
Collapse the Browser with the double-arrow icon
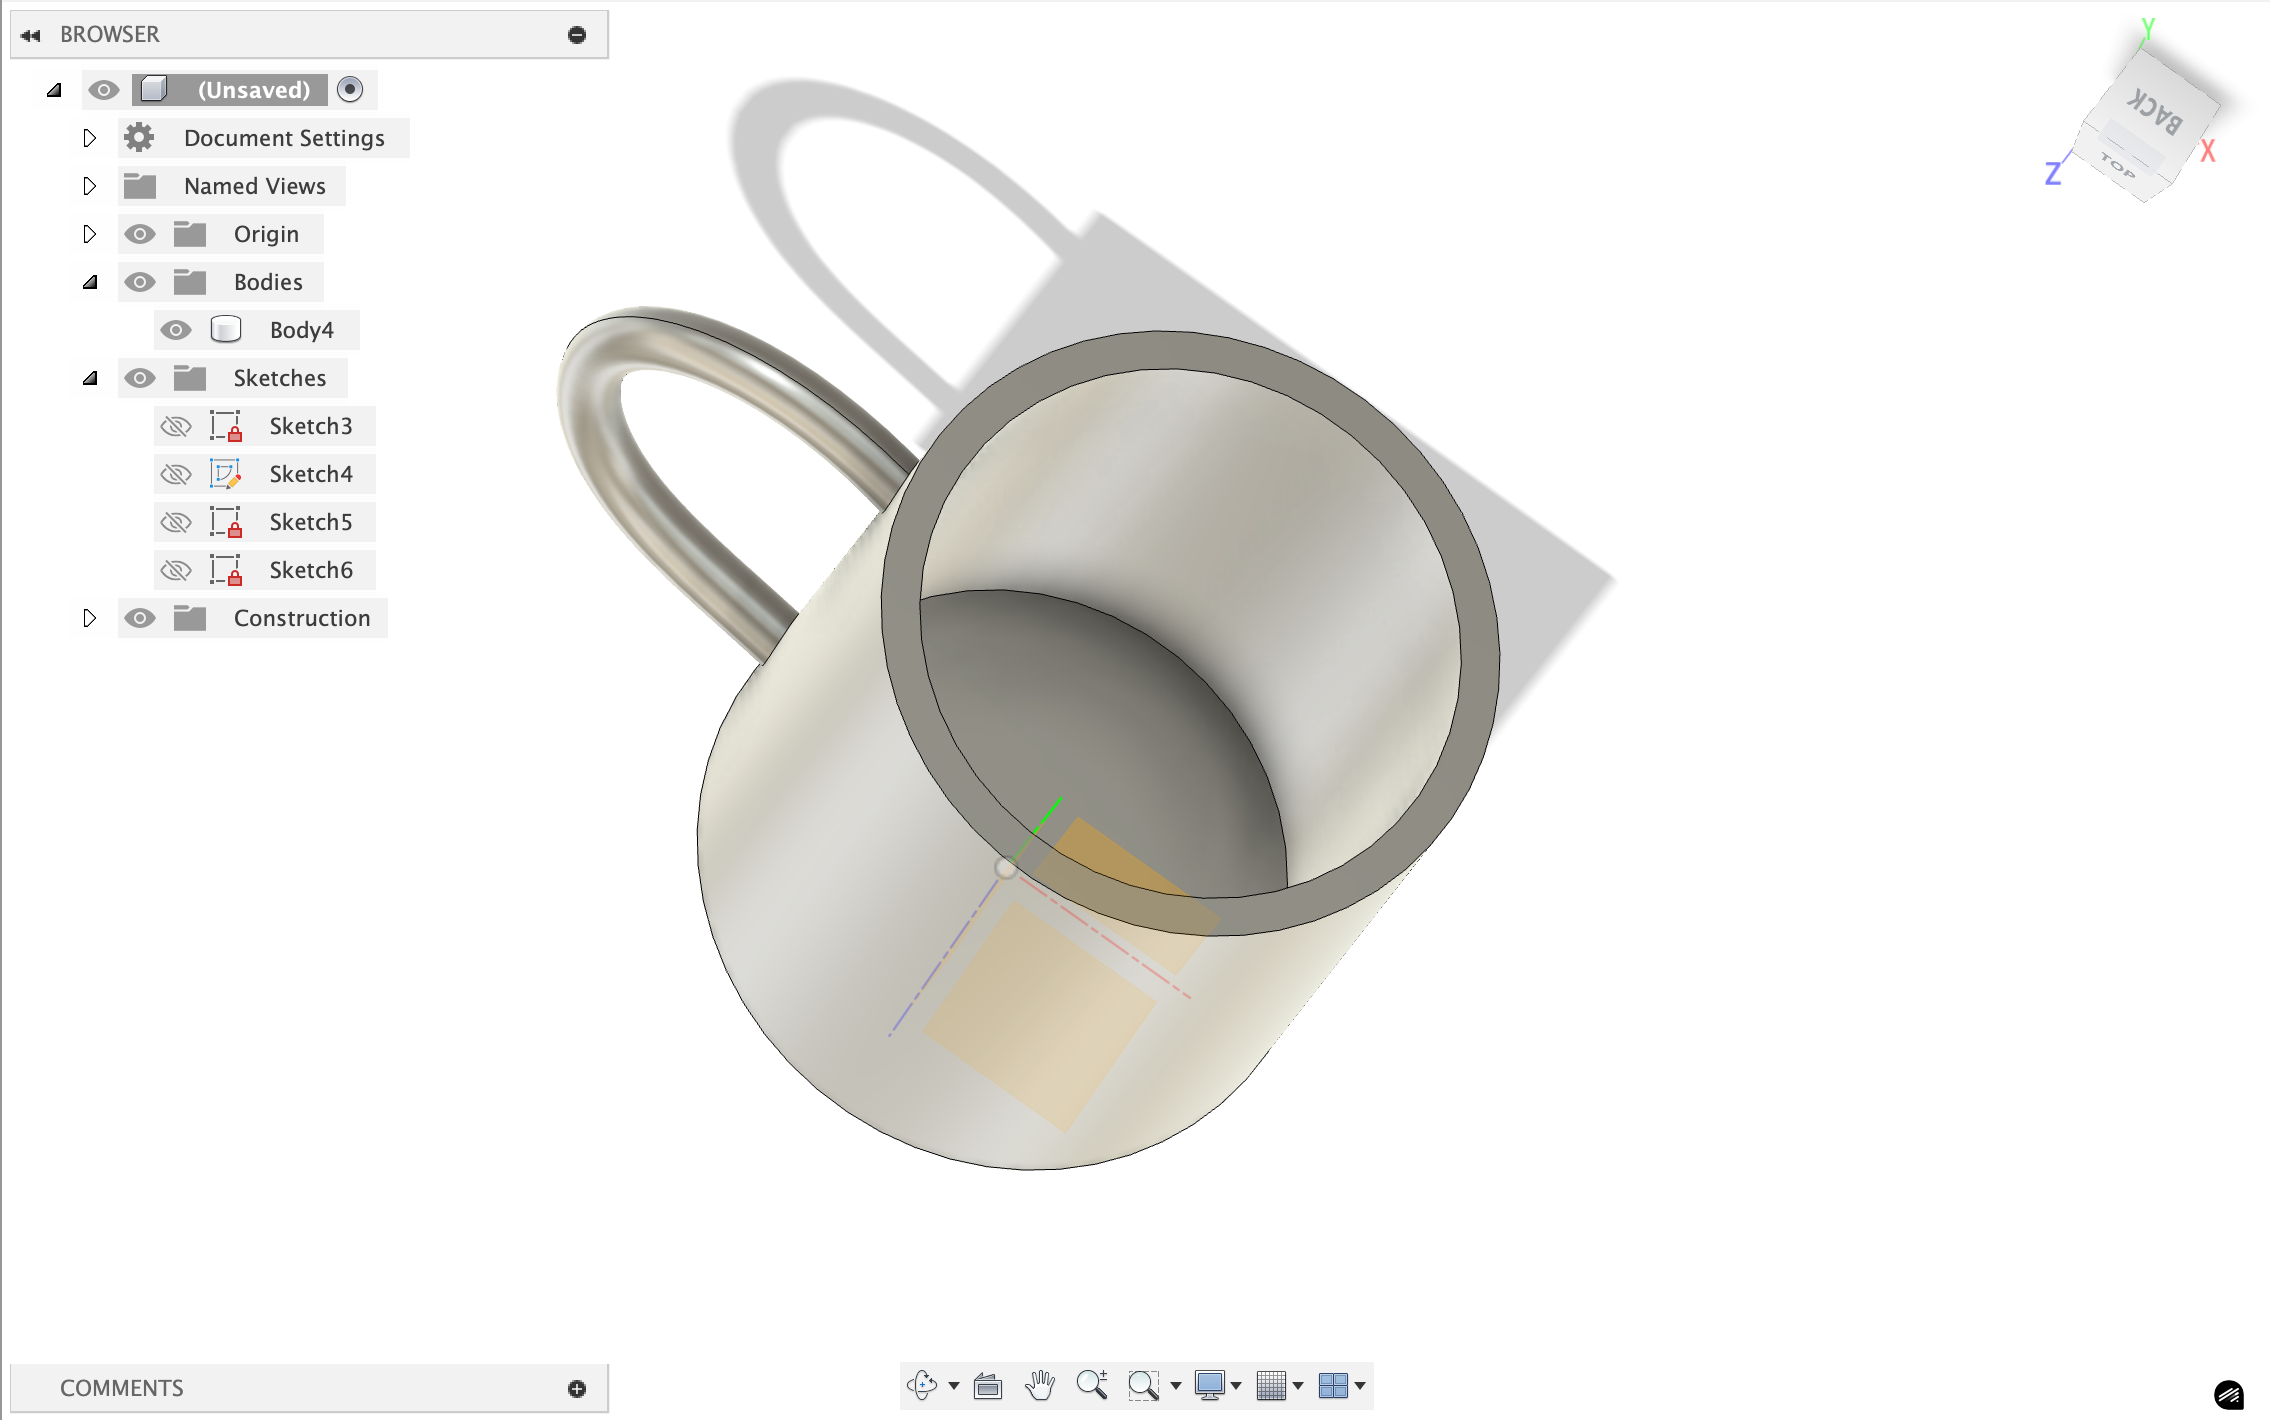click(x=31, y=33)
